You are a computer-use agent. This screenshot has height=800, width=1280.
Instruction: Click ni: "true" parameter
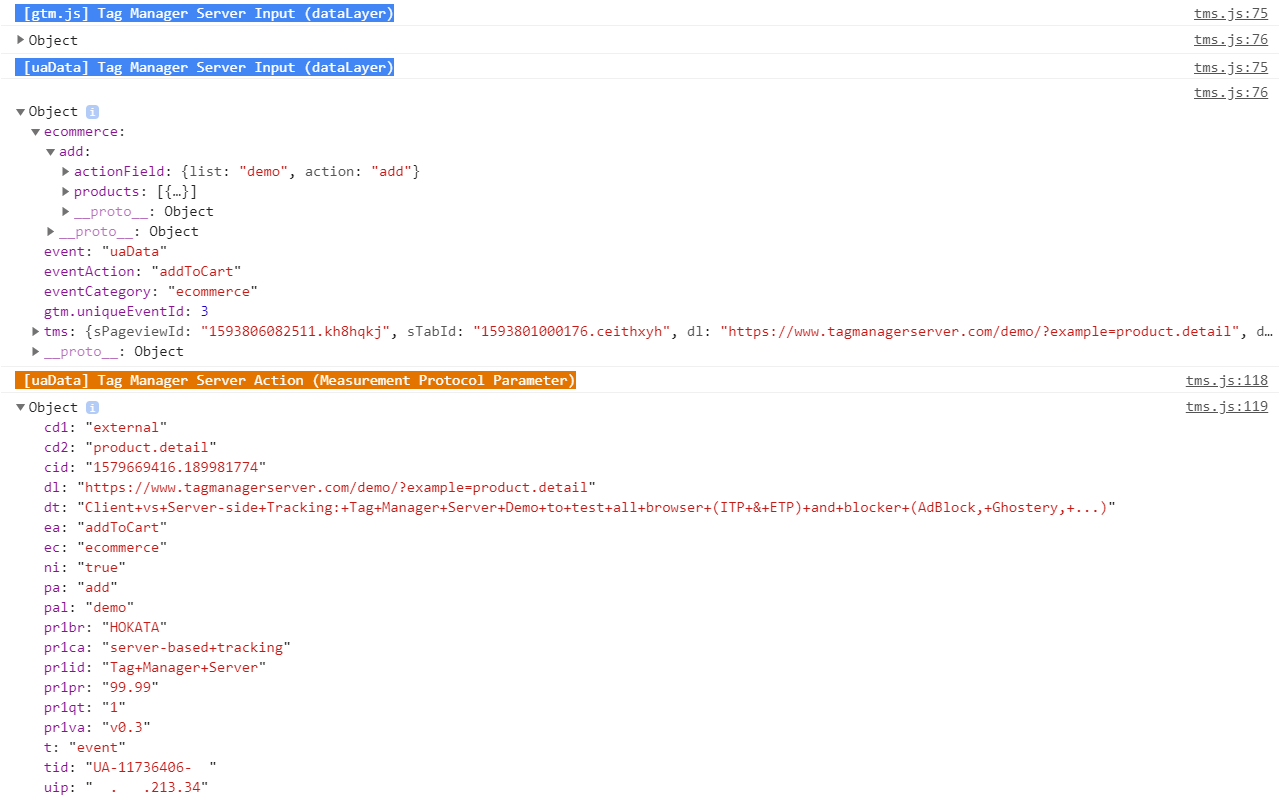pyautogui.click(x=85, y=568)
